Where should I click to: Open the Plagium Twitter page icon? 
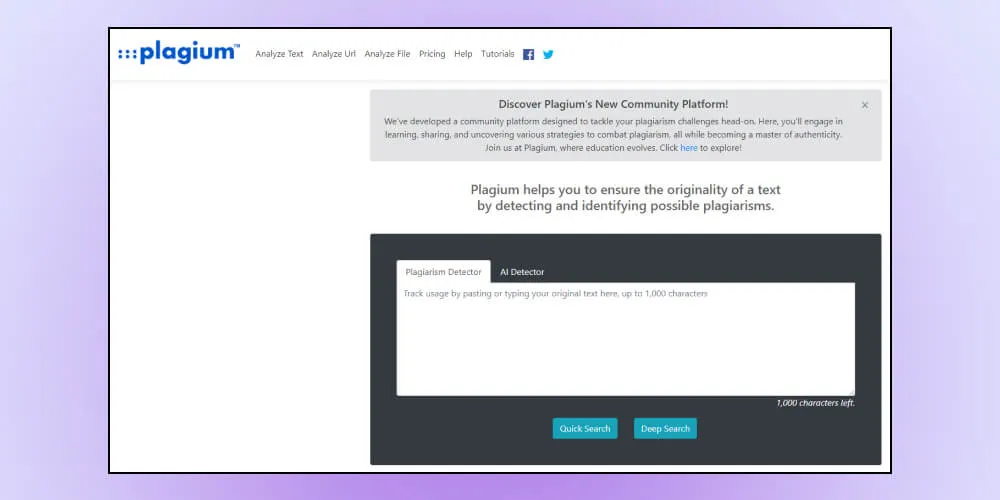(x=548, y=55)
